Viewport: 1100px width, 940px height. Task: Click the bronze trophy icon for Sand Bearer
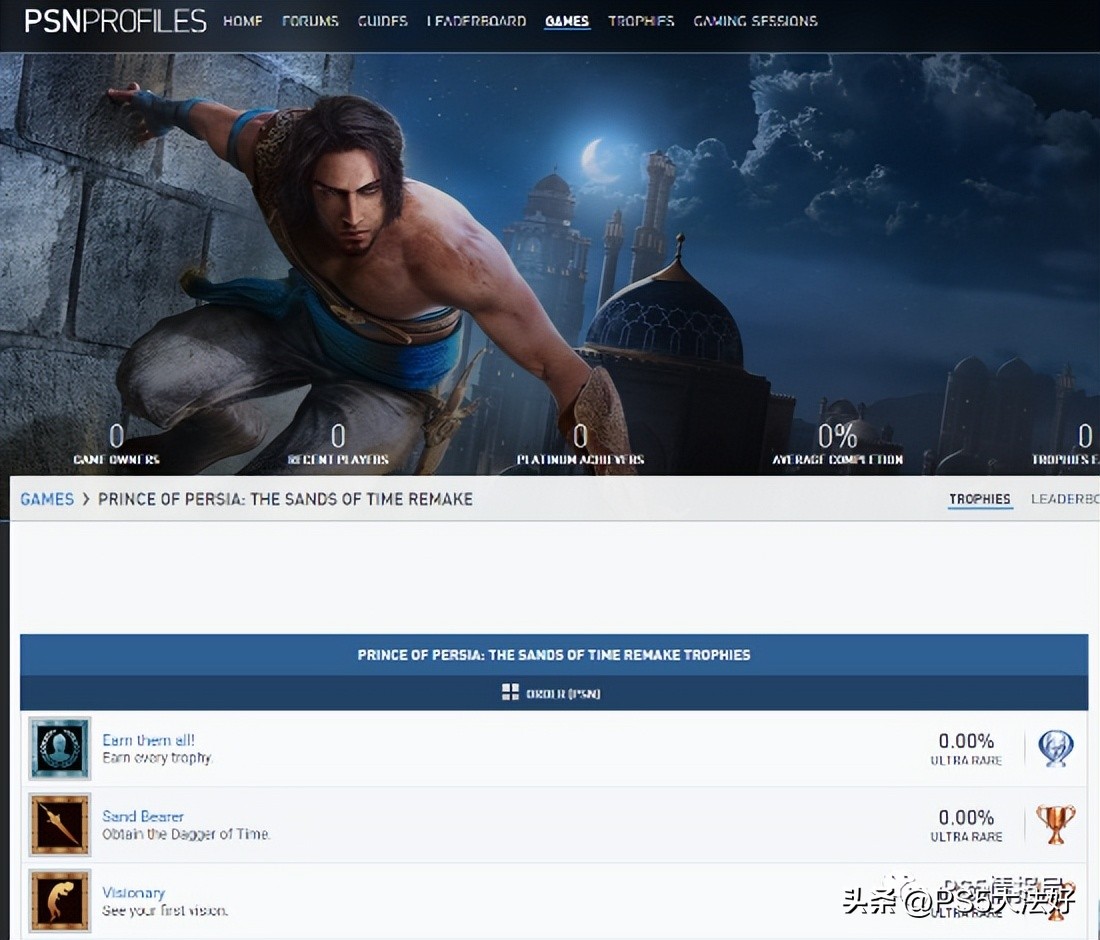click(1056, 824)
